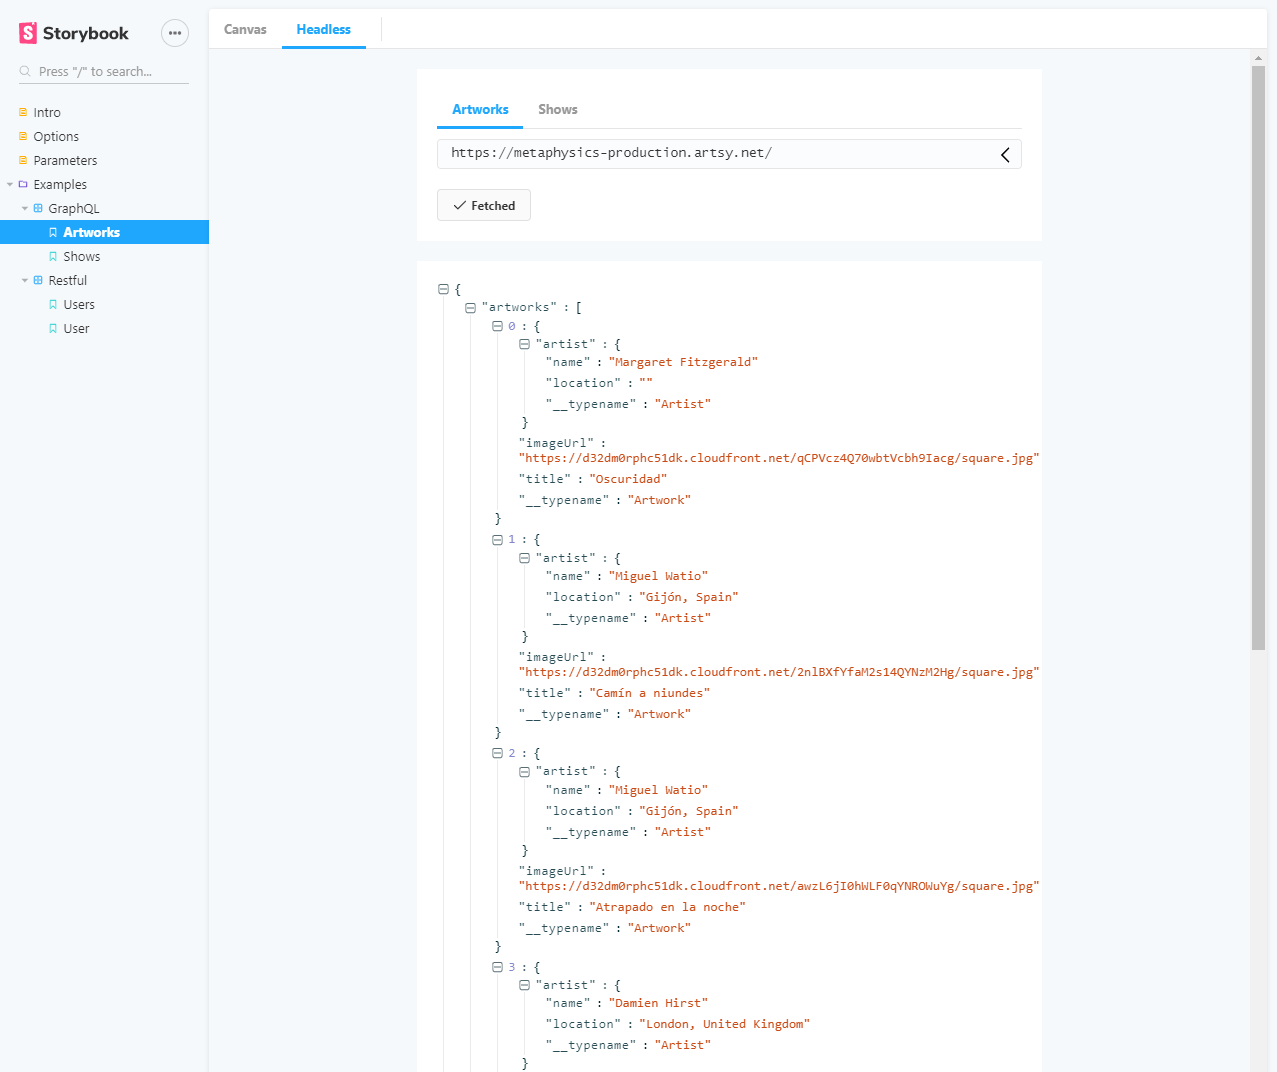1277x1072 pixels.
Task: Open the Options document in sidebar
Action: coord(55,136)
